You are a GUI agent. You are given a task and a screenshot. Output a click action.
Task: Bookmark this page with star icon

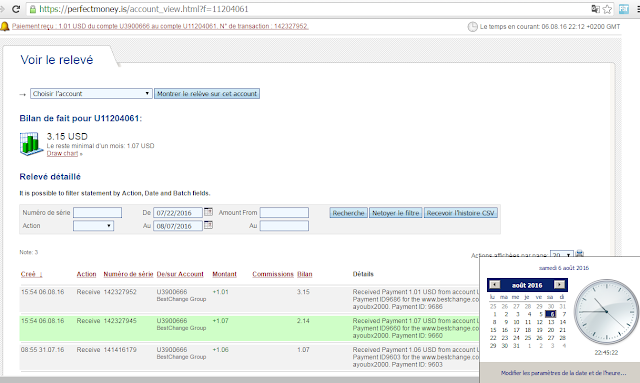[x=607, y=9]
